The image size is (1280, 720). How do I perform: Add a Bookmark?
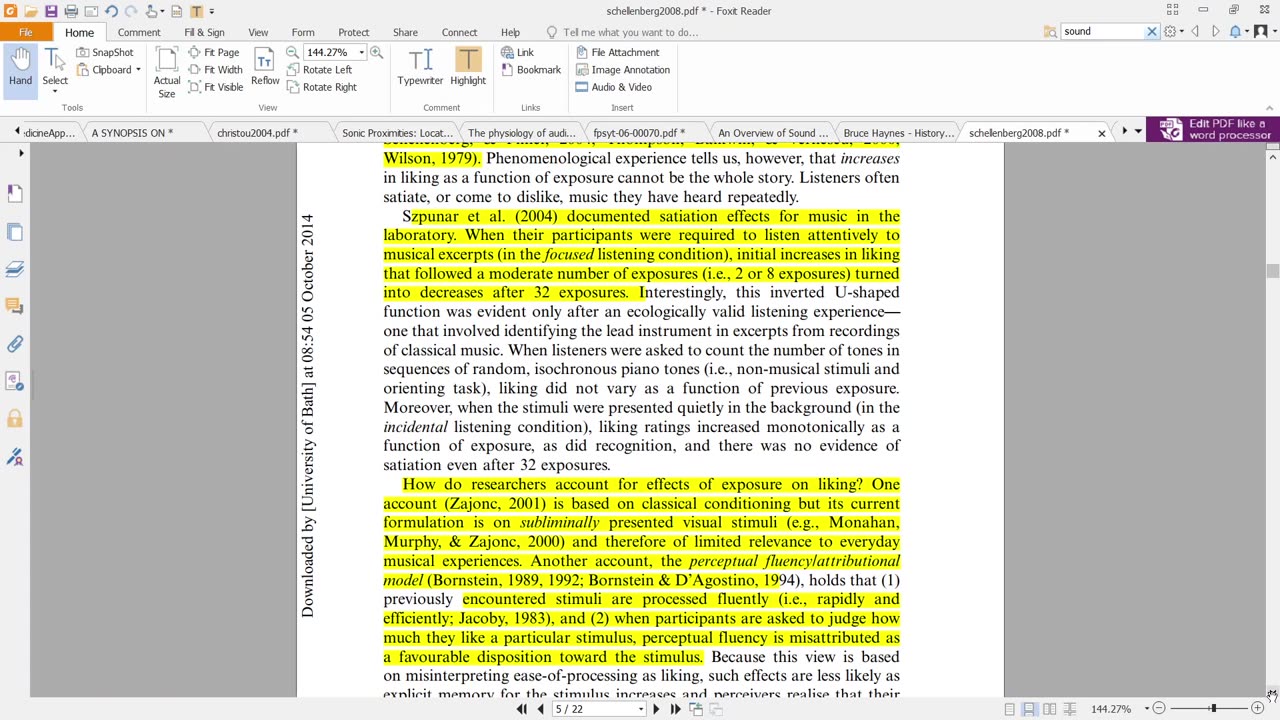coord(531,70)
